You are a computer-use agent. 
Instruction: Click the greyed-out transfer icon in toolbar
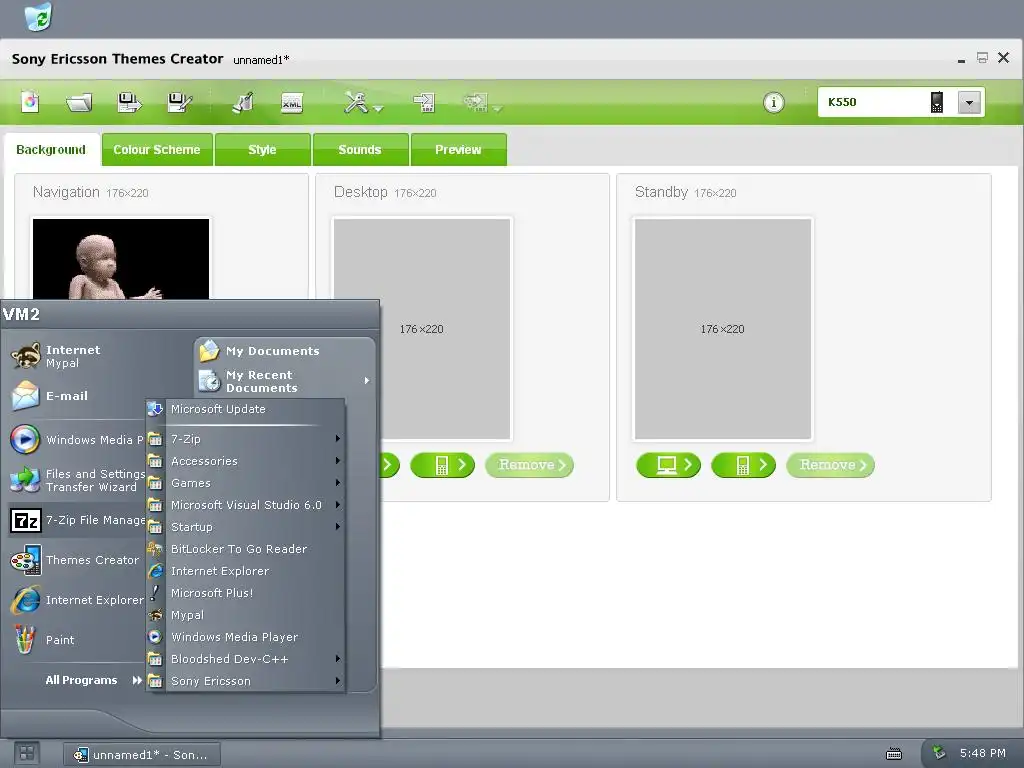[x=475, y=102]
